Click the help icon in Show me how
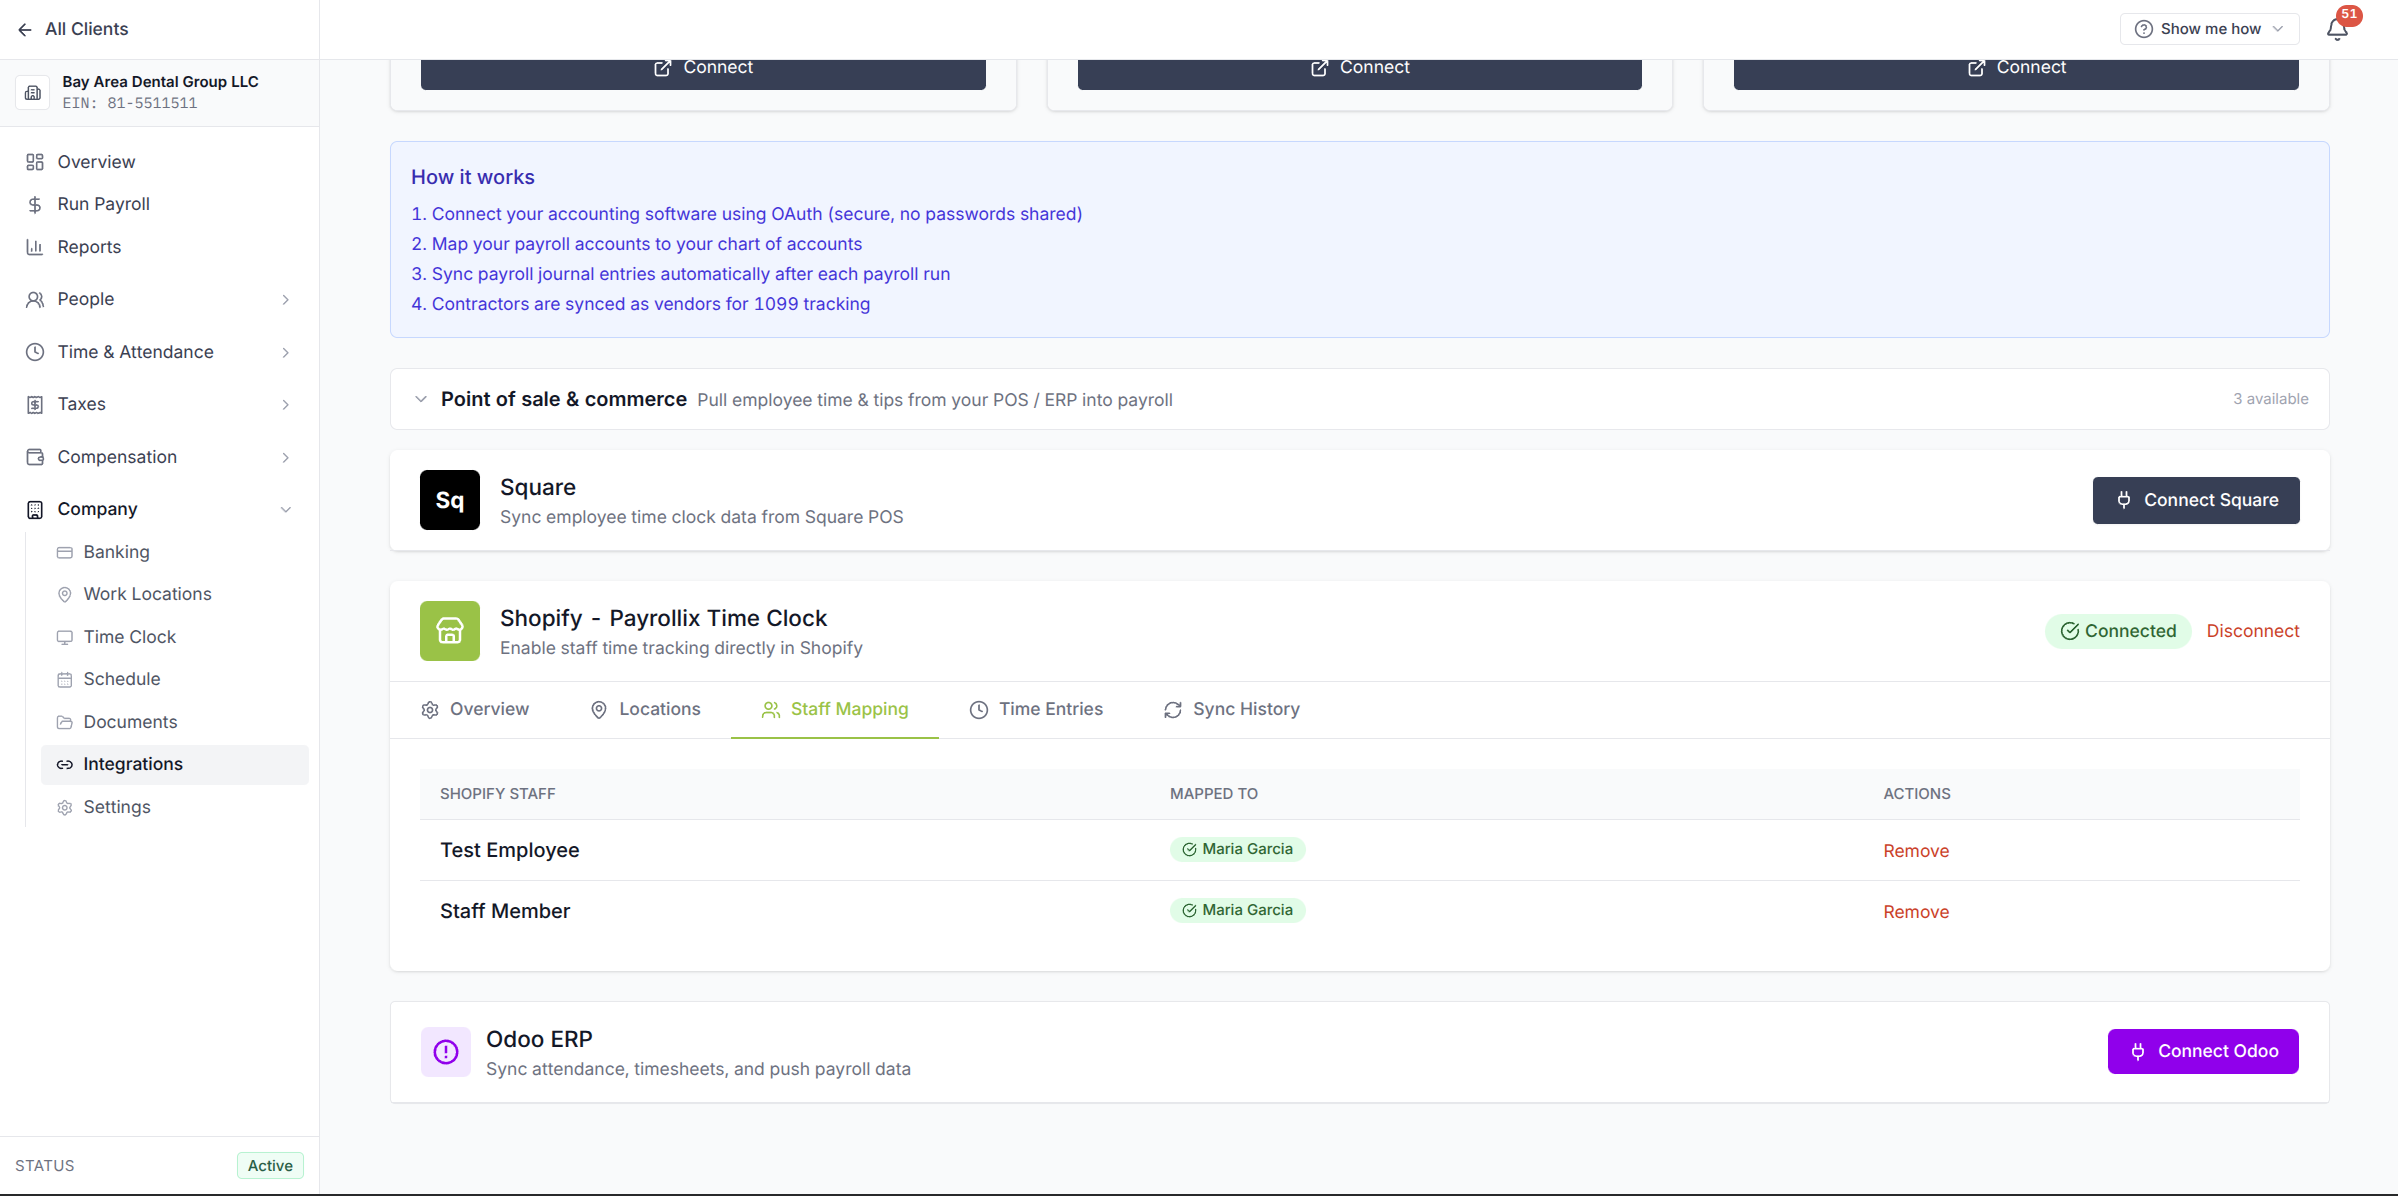This screenshot has height=1196, width=2398. [2144, 29]
